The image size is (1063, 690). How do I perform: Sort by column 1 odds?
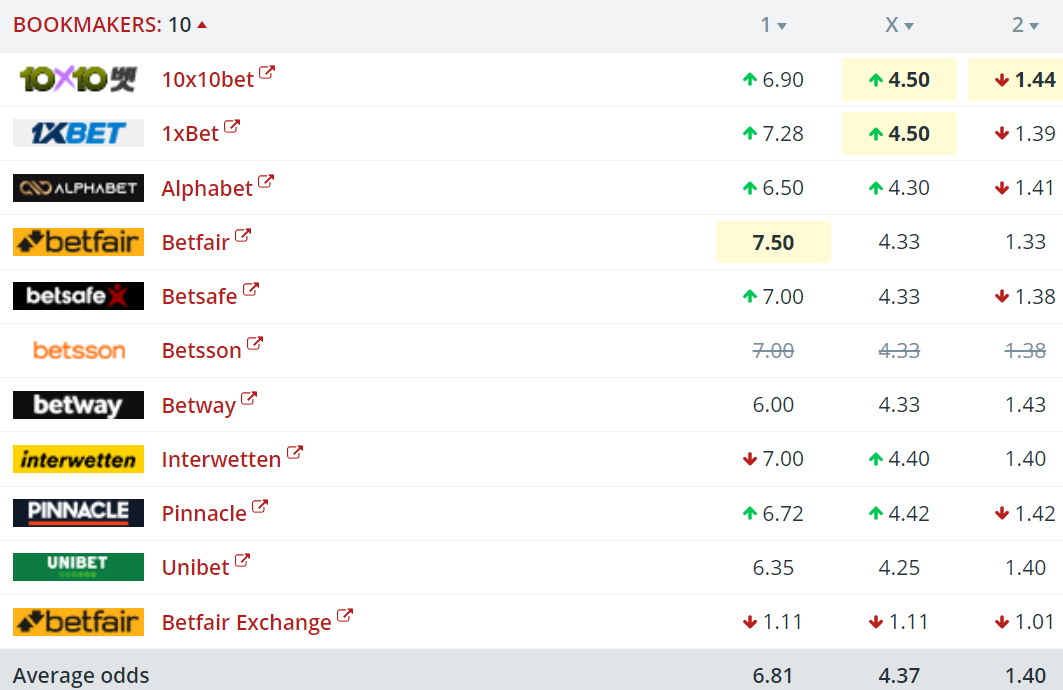(x=773, y=25)
